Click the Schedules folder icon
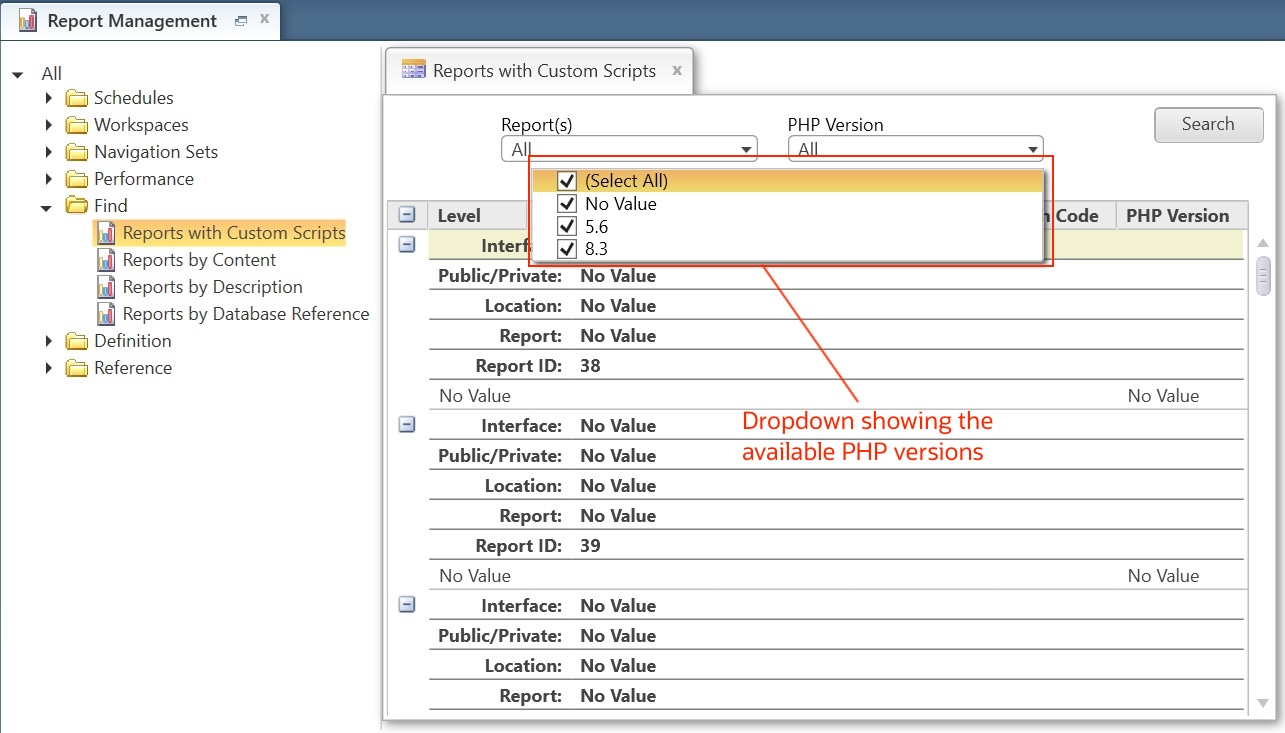 [77, 98]
